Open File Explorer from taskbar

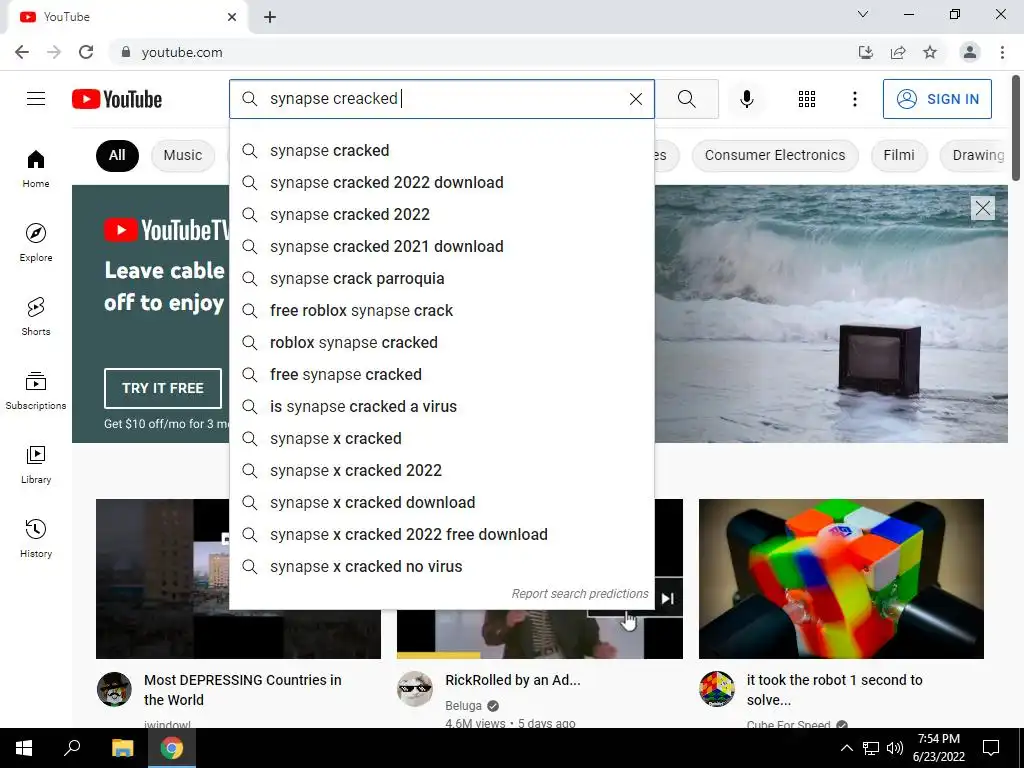122,748
